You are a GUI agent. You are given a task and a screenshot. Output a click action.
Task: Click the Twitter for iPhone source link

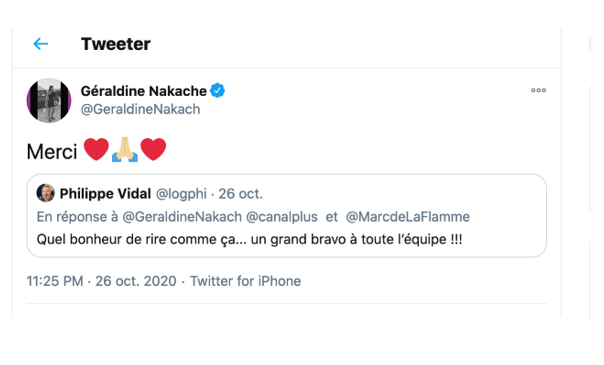click(245, 281)
